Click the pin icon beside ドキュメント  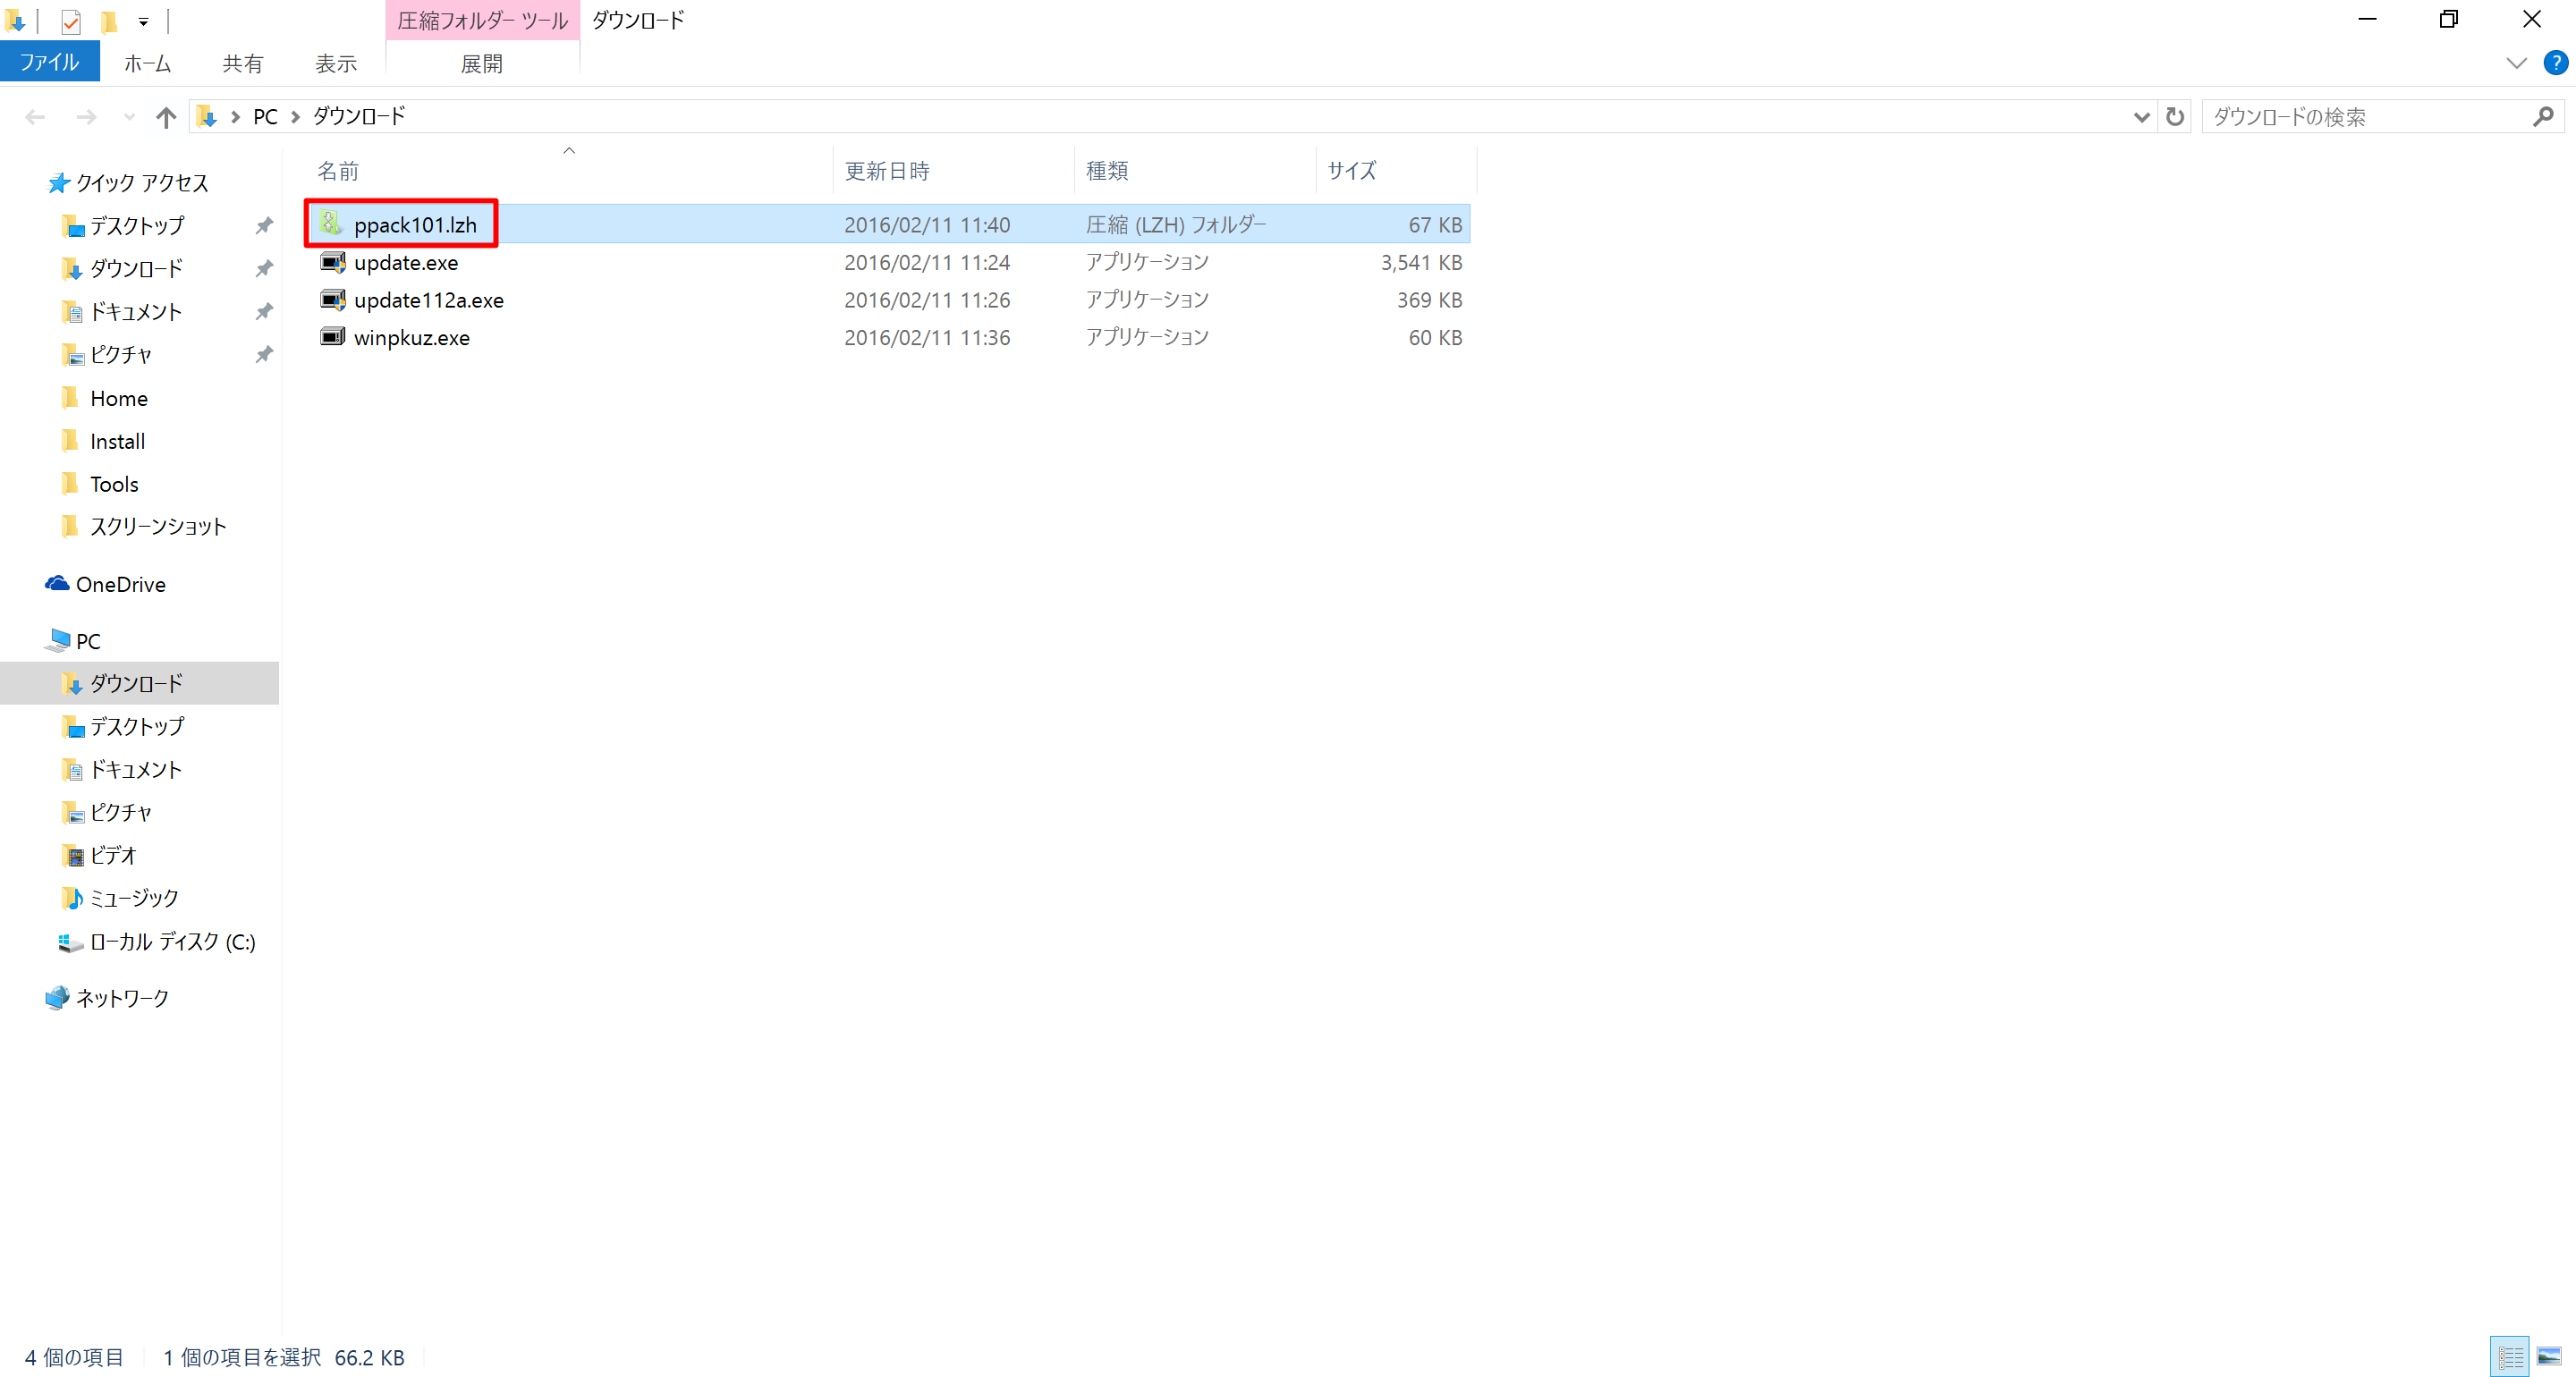(264, 312)
